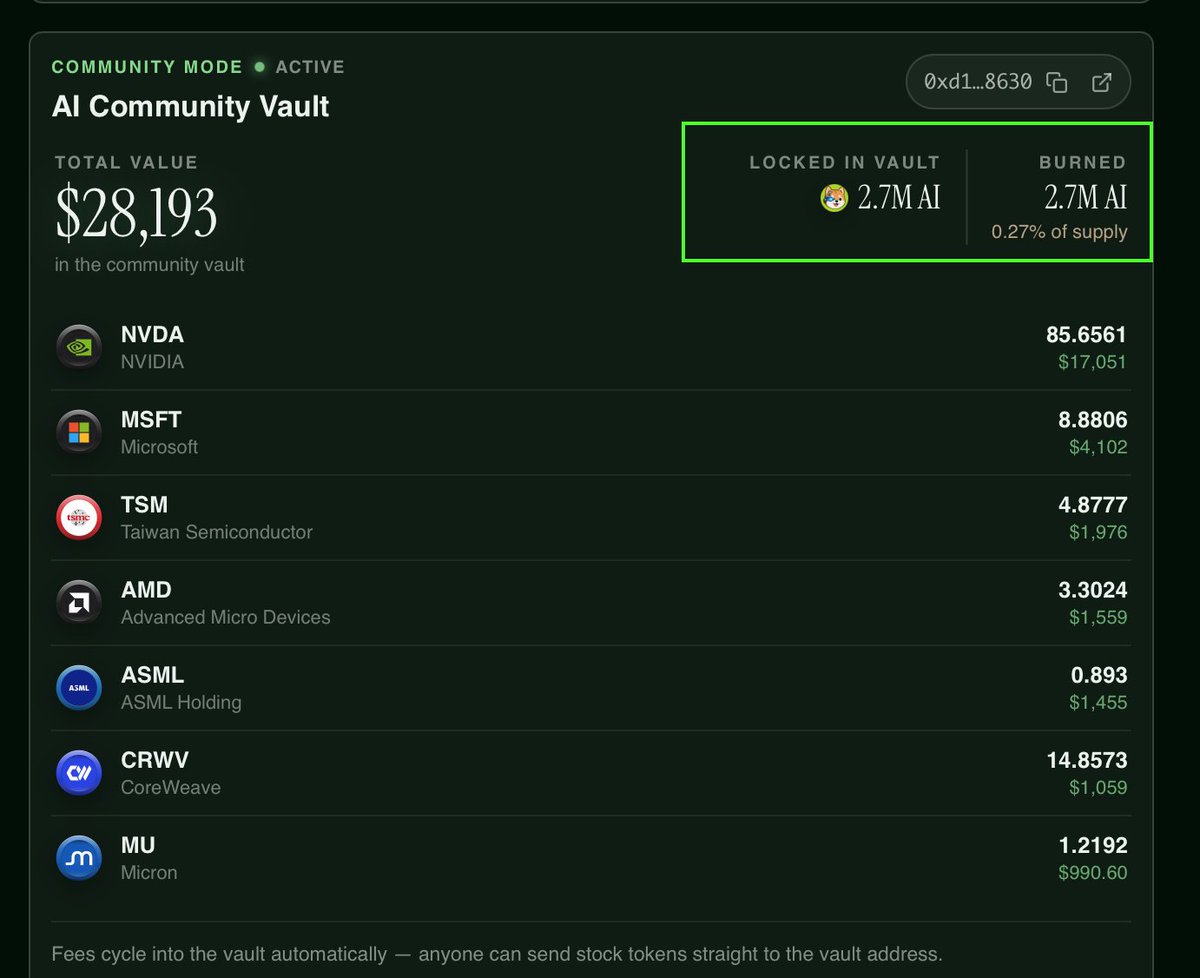Copy the vault address with copy icon
The image size is (1200, 978).
(x=1056, y=82)
